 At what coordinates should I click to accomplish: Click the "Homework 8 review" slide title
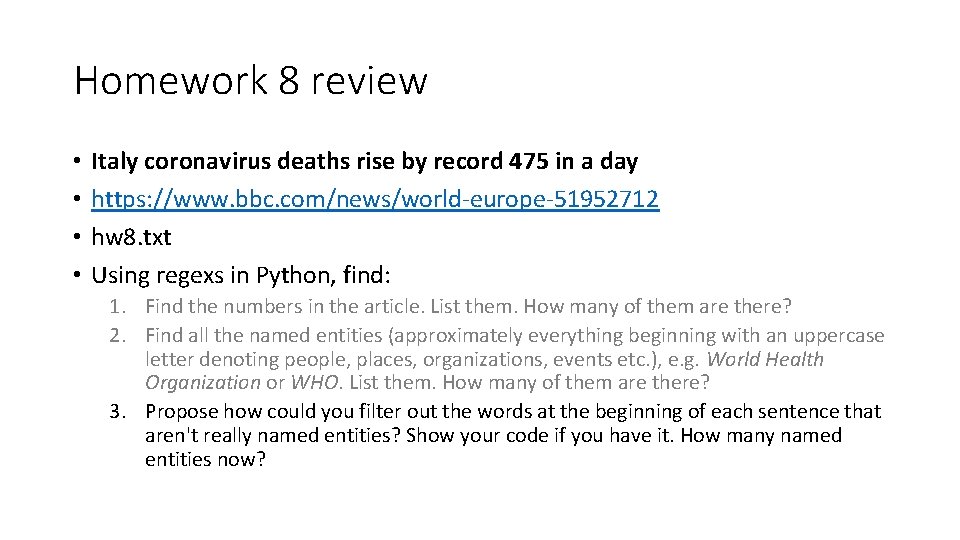[x=250, y=81]
